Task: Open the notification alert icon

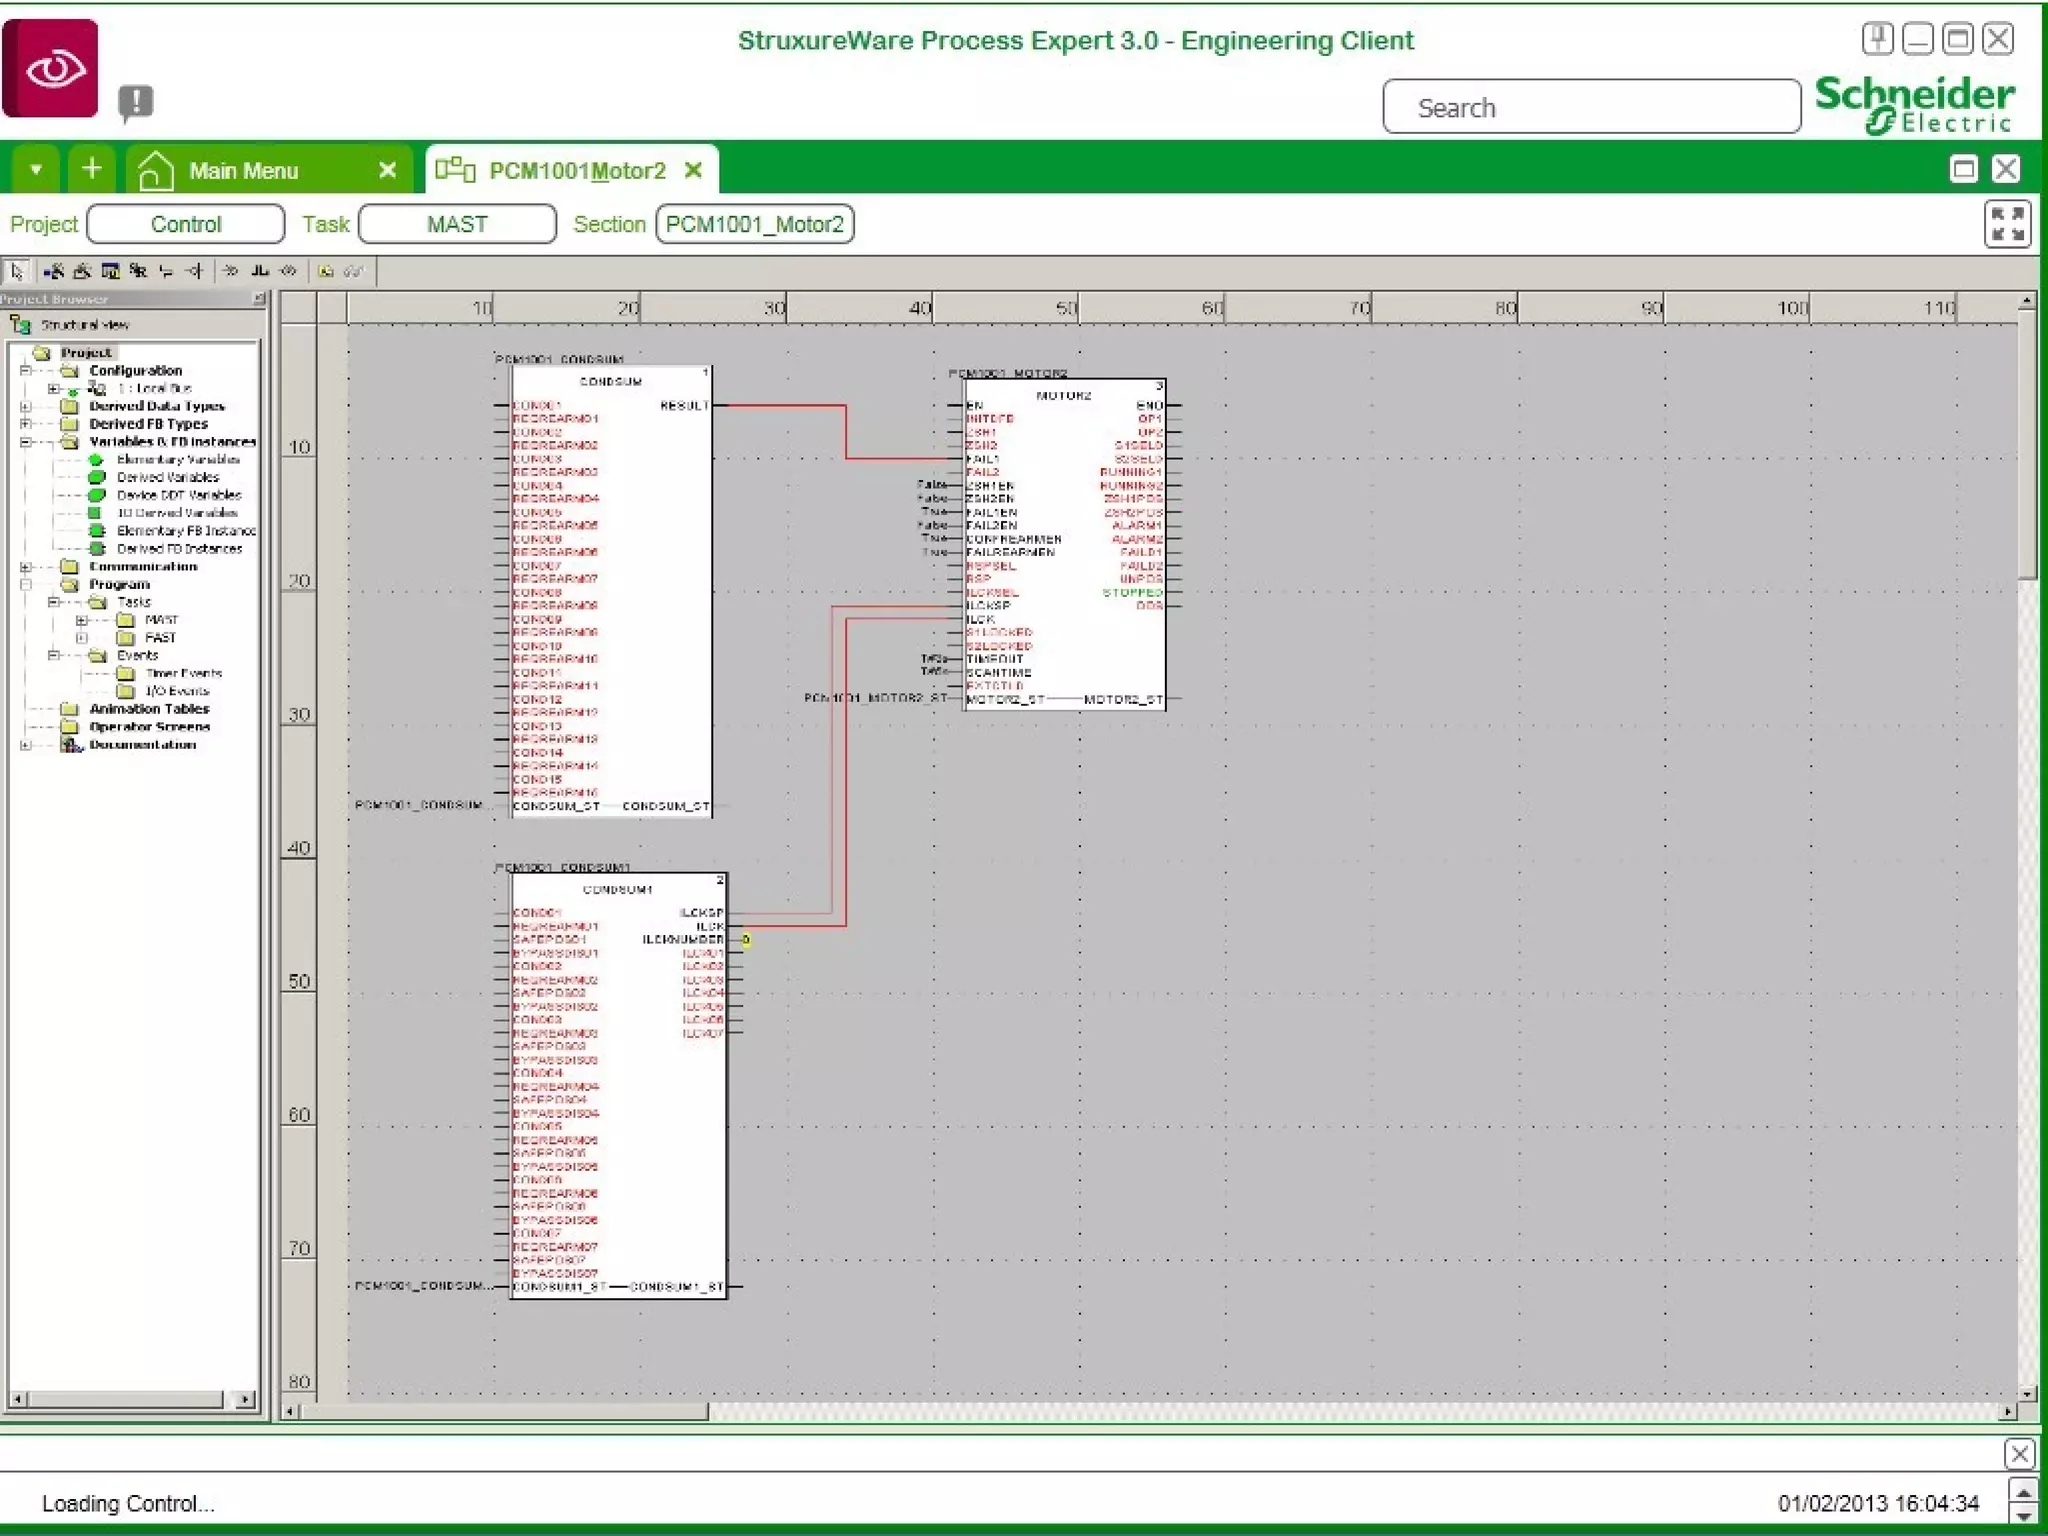Action: point(136,102)
